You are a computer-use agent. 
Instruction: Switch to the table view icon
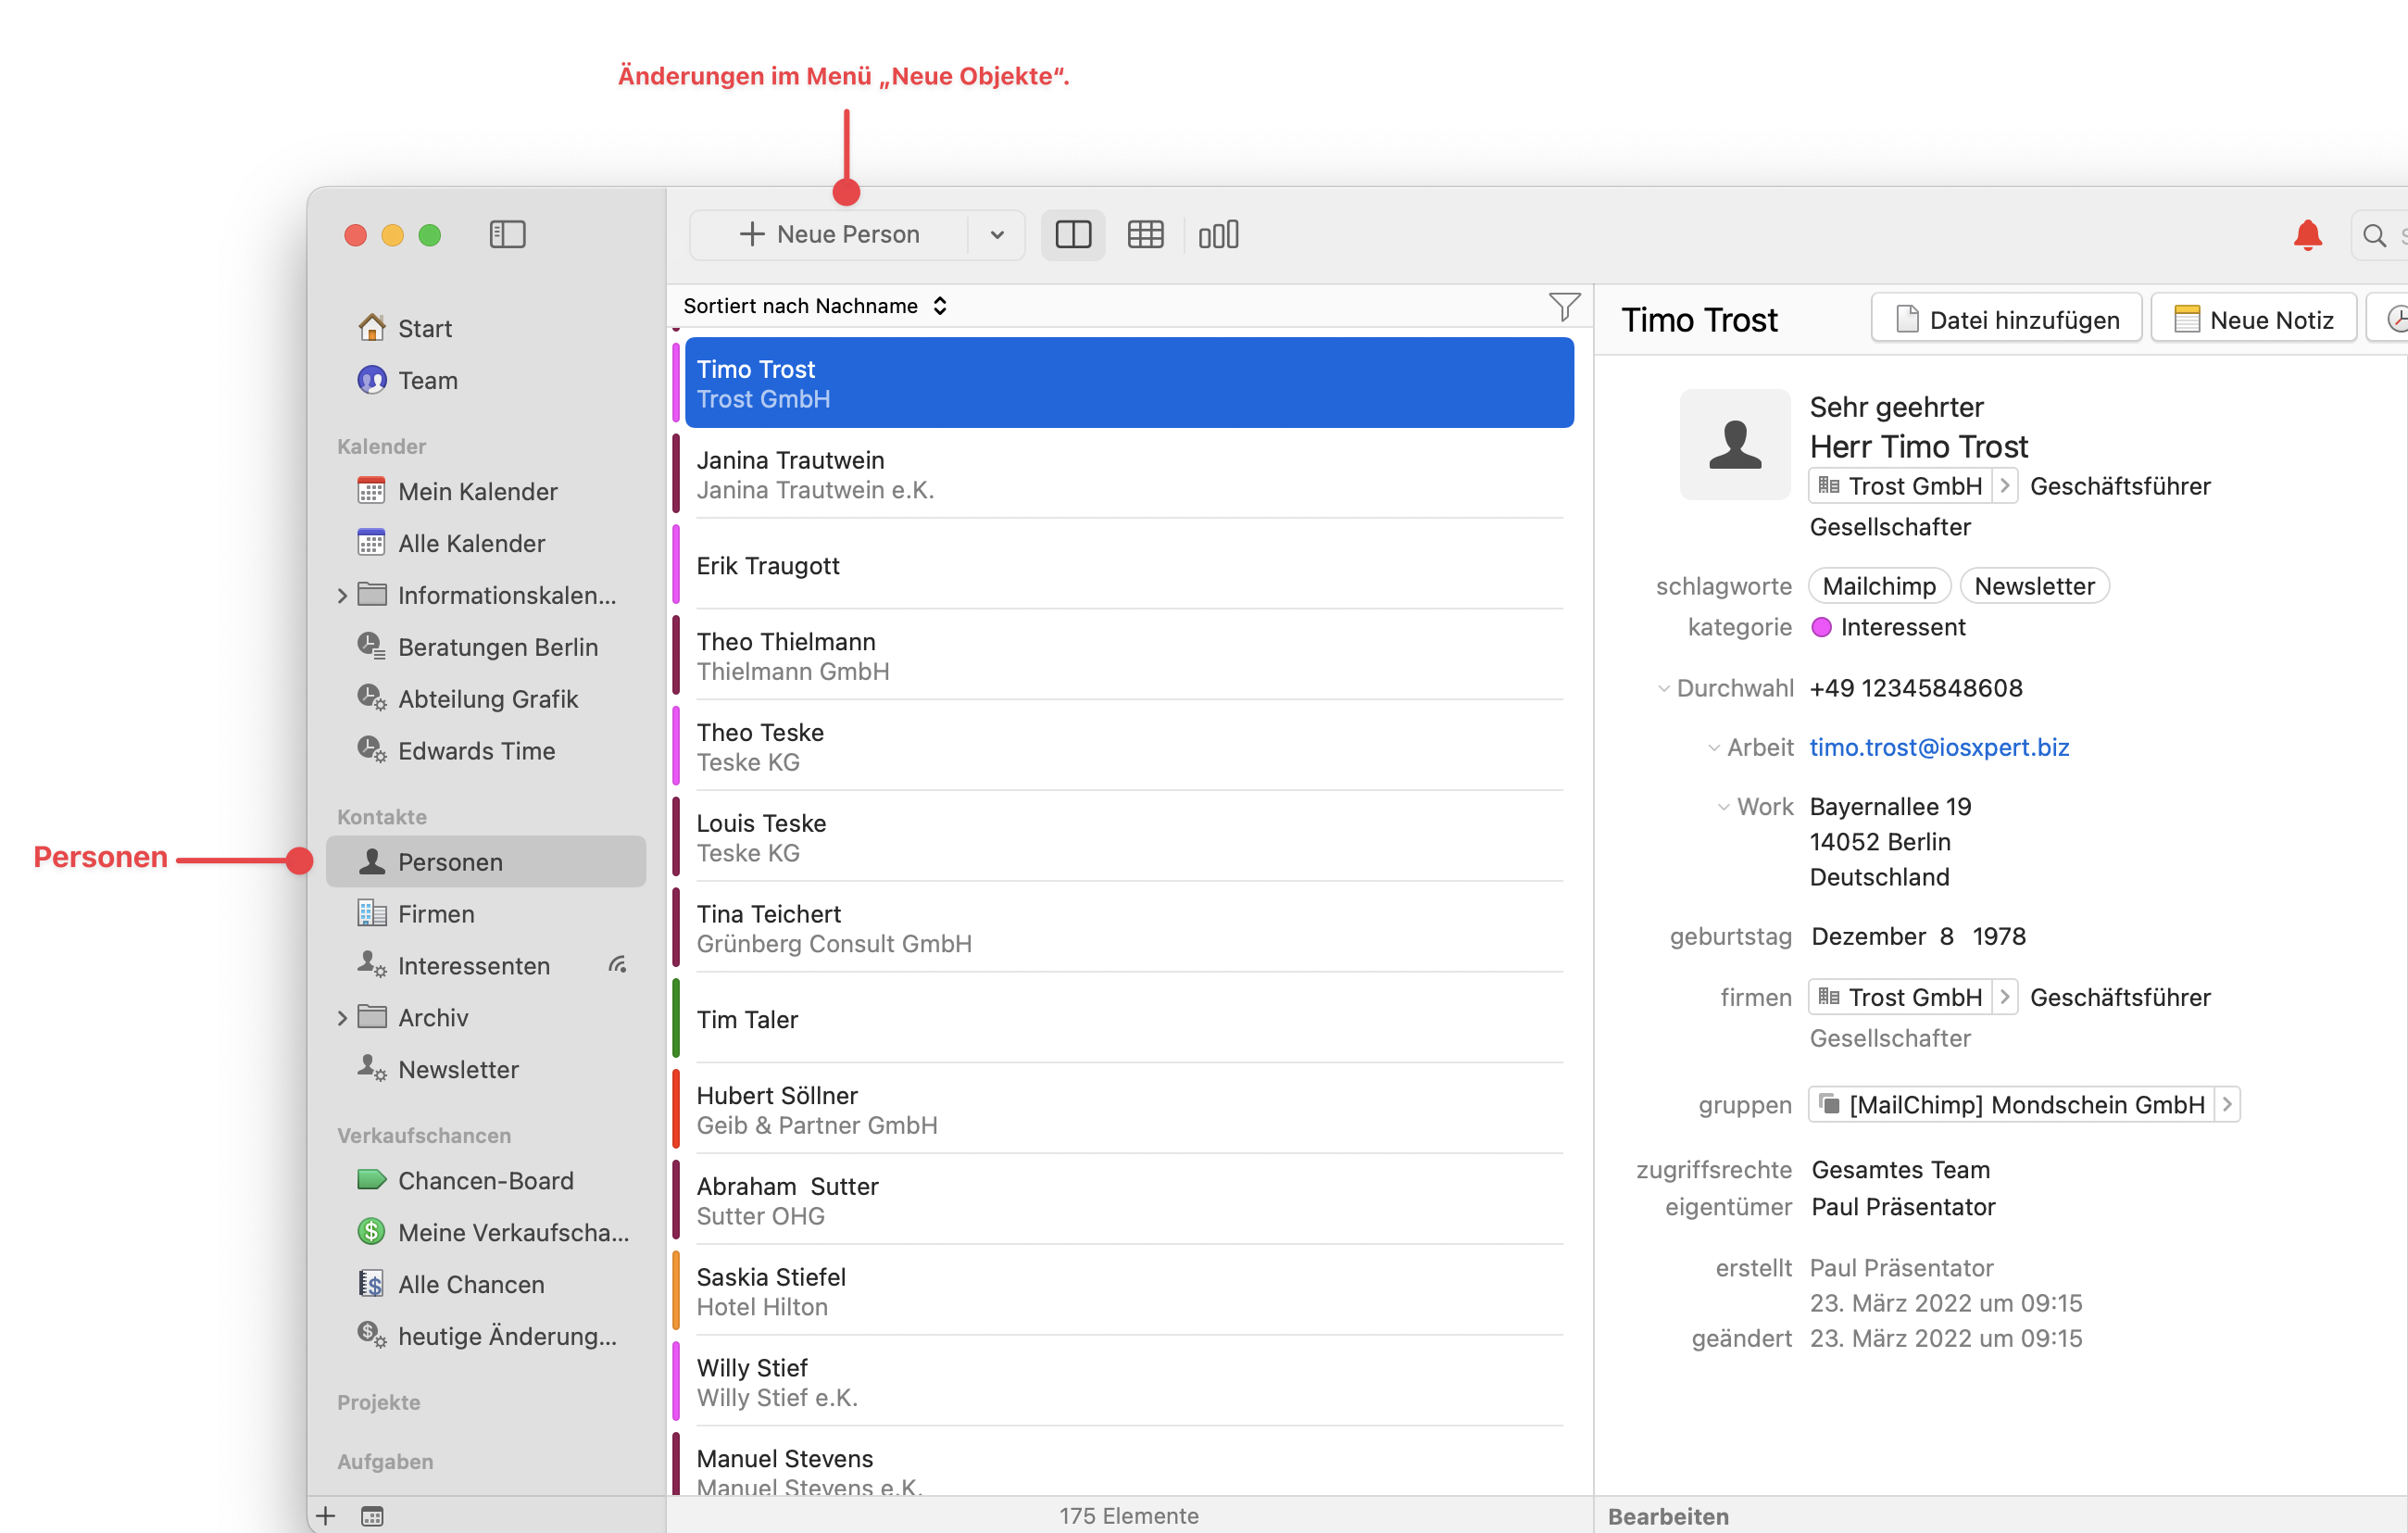[x=1145, y=234]
